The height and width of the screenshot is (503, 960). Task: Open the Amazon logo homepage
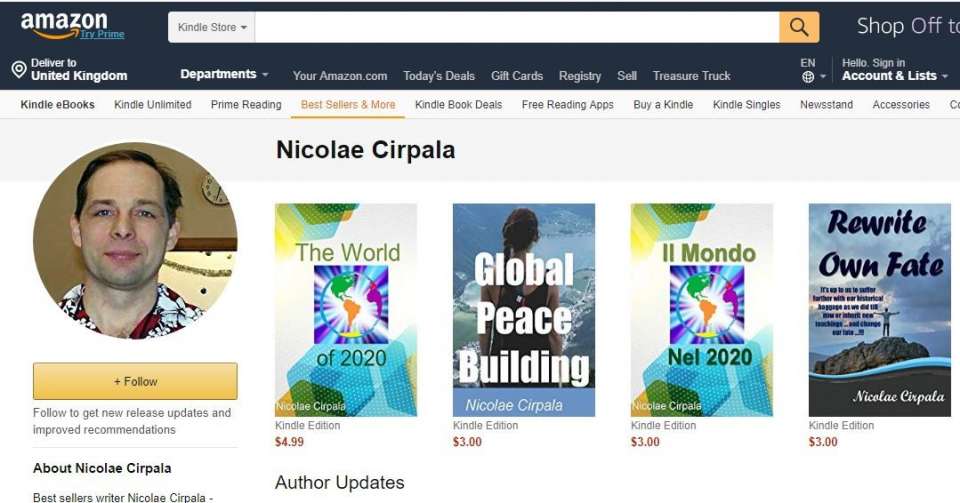[x=64, y=24]
